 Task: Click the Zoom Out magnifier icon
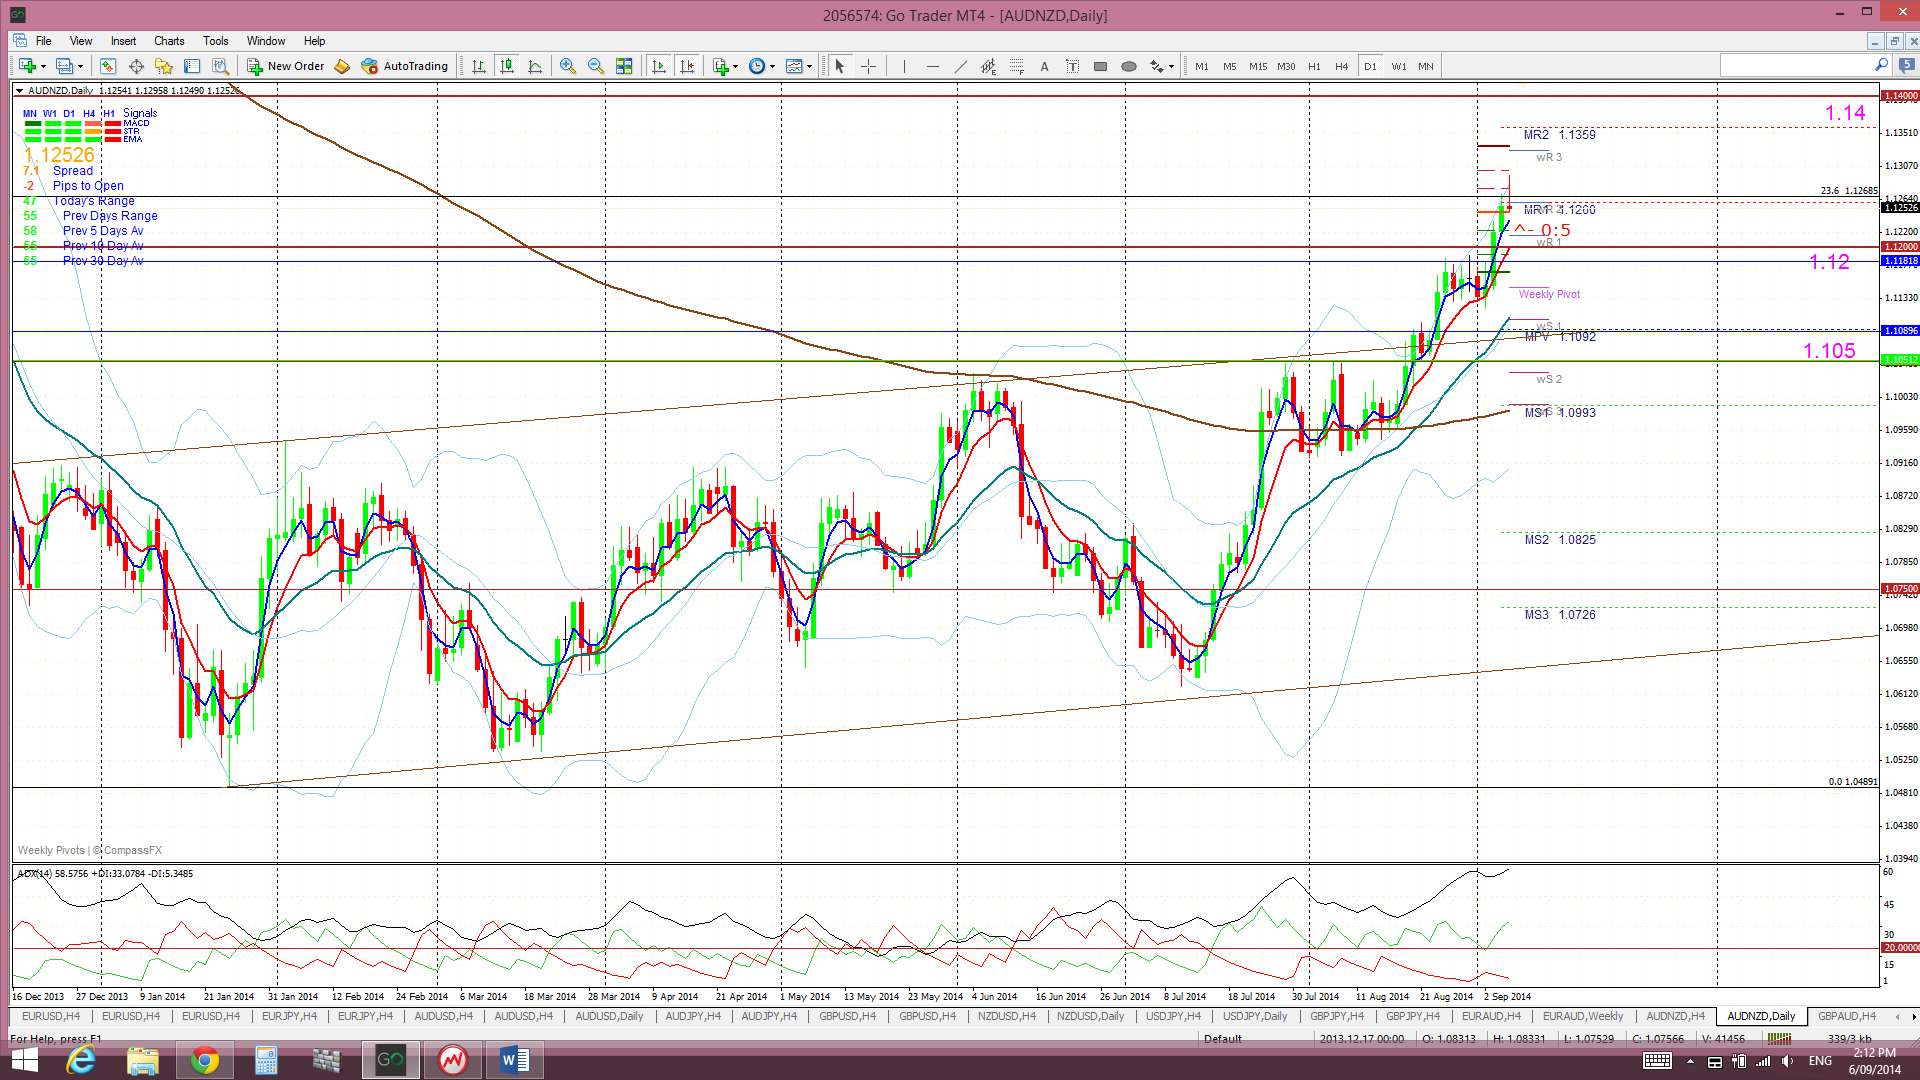pos(596,66)
